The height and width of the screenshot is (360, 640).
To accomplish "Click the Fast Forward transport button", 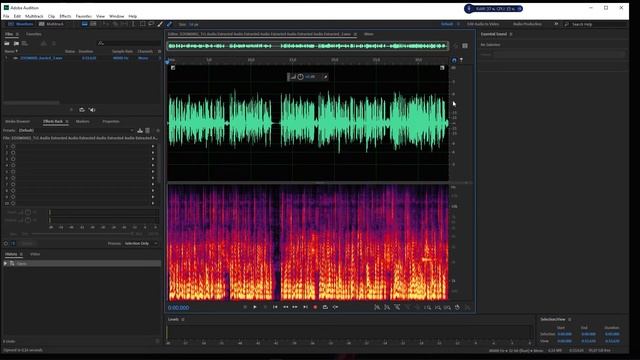I will tap(295, 307).
